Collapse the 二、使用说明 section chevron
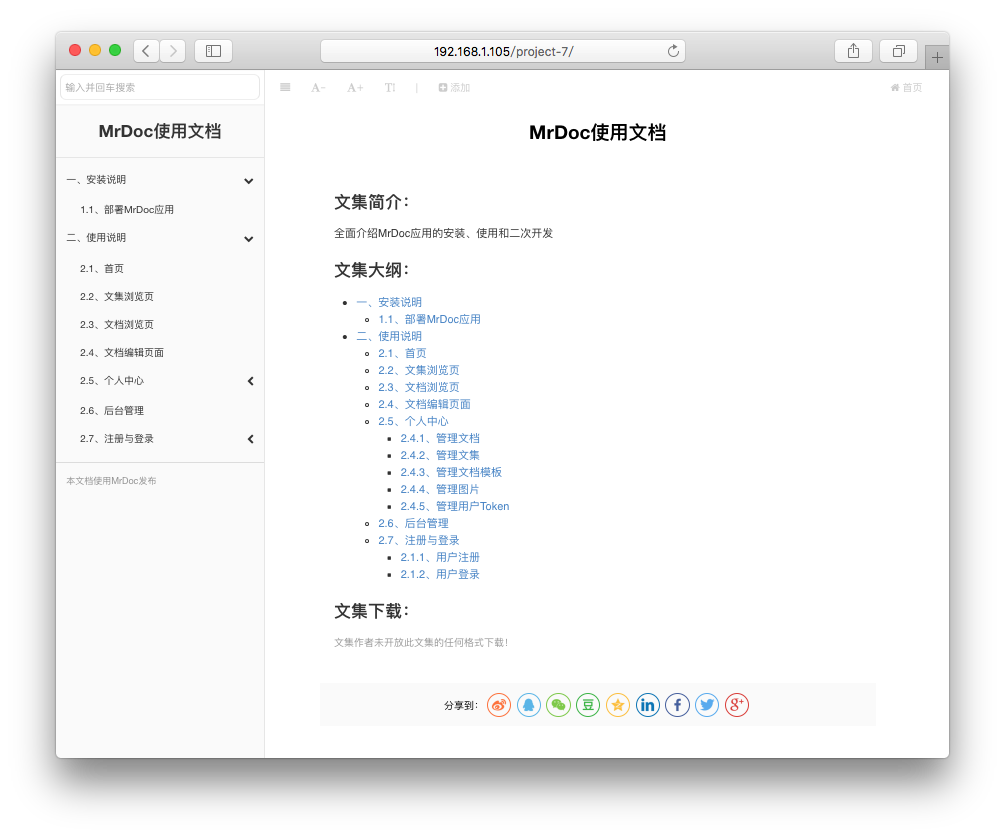The image size is (1005, 838). [249, 239]
